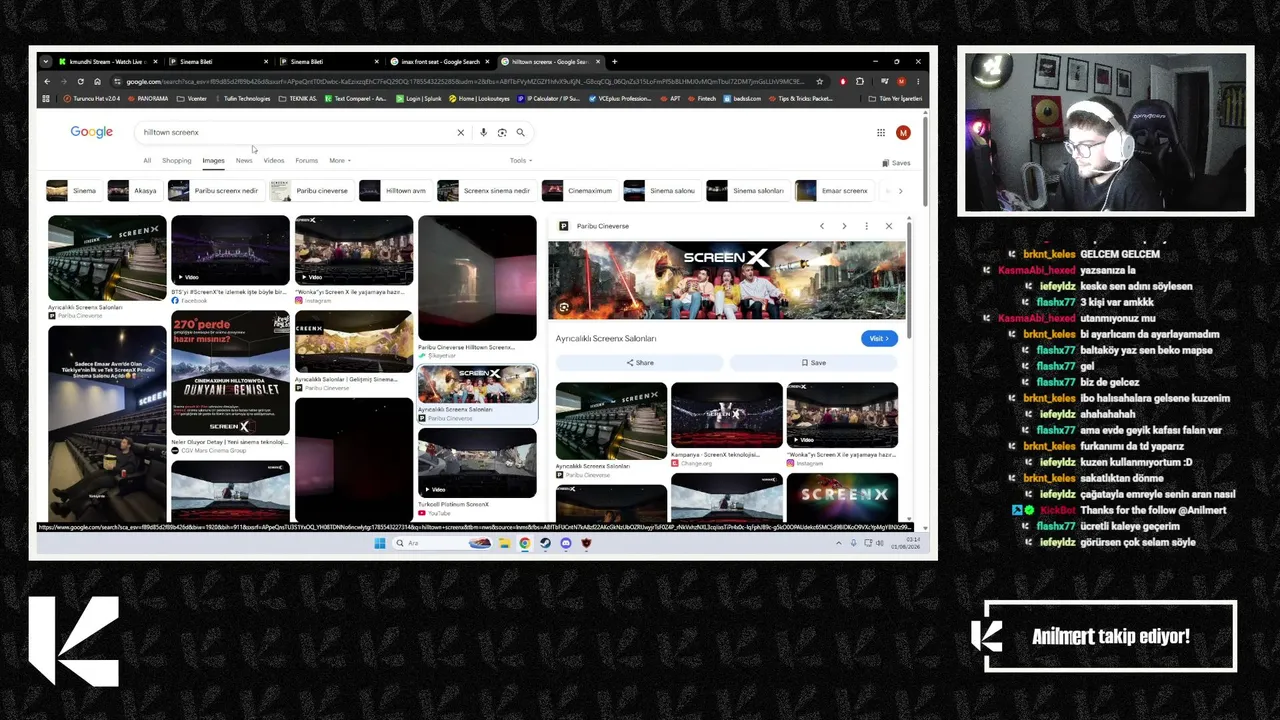Show the next image in the preview panel

pos(844,226)
